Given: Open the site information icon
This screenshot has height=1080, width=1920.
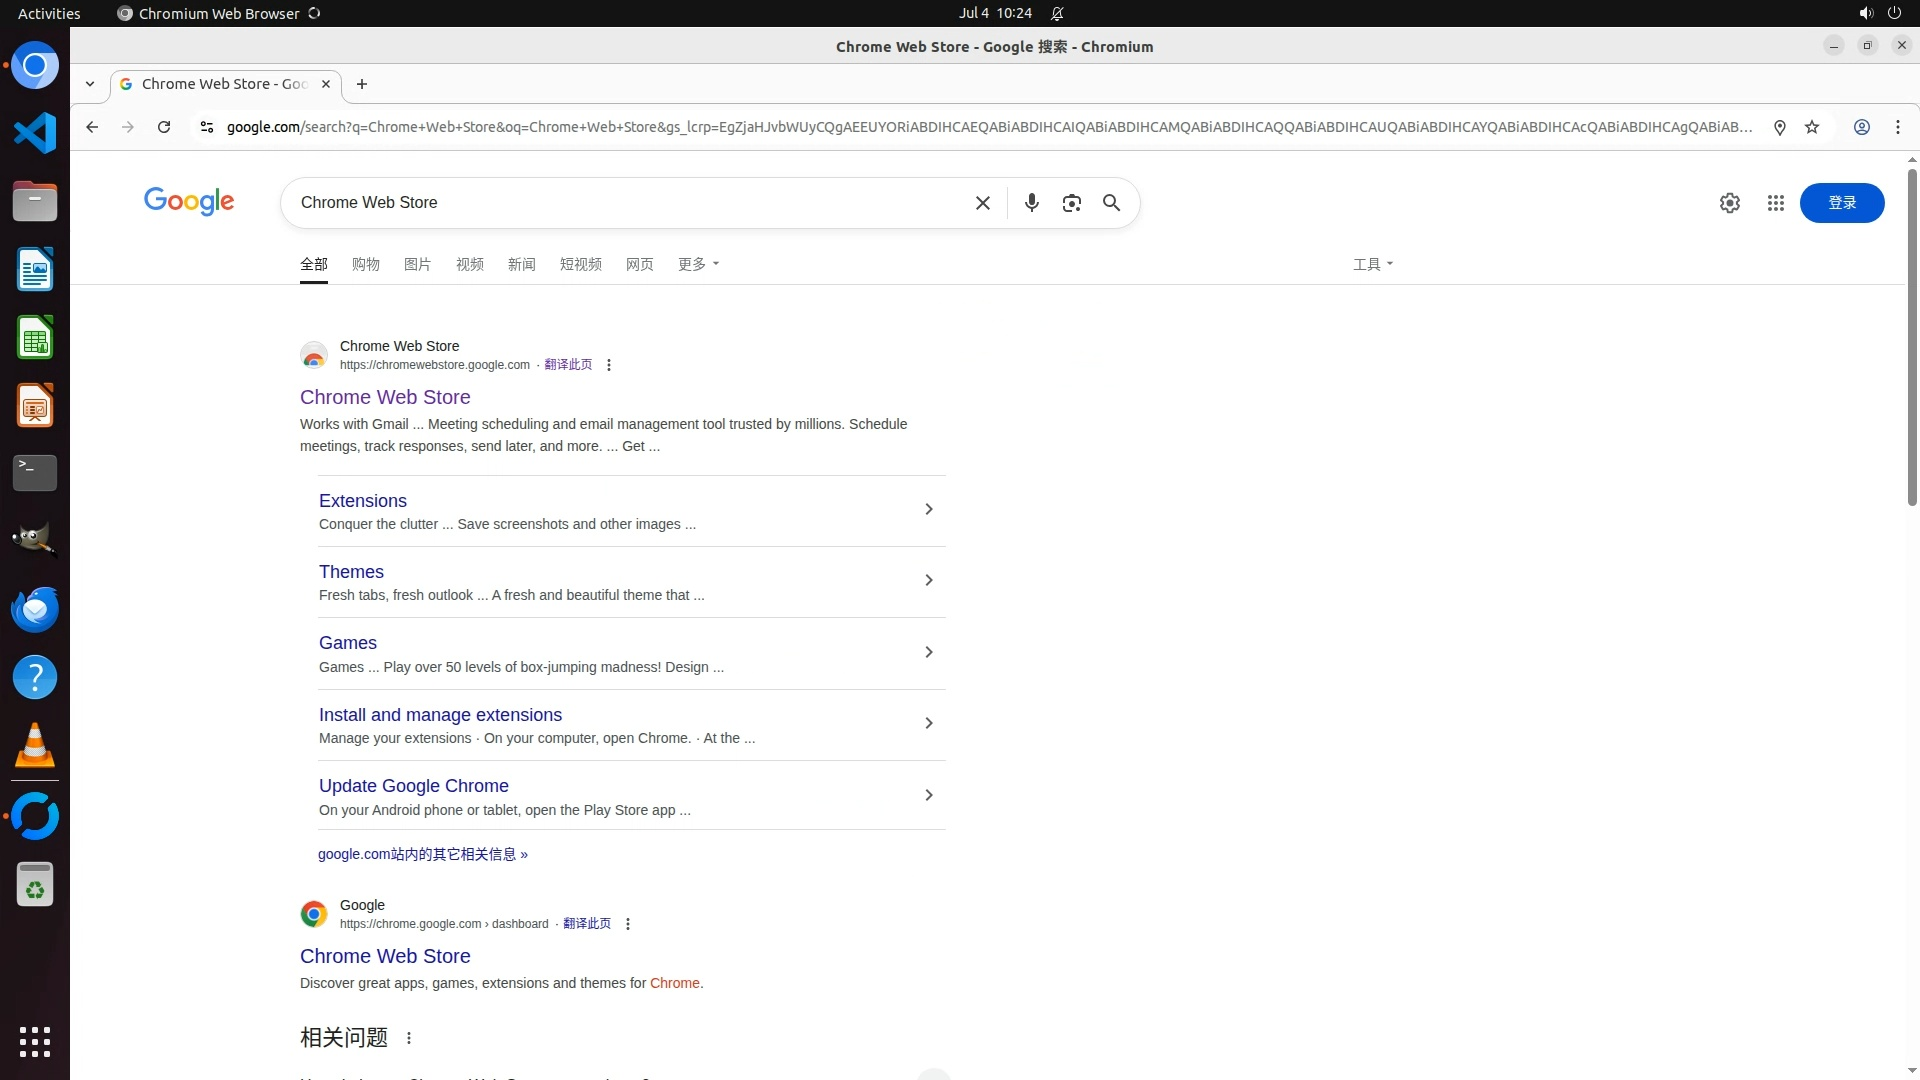Looking at the screenshot, I should (x=206, y=127).
